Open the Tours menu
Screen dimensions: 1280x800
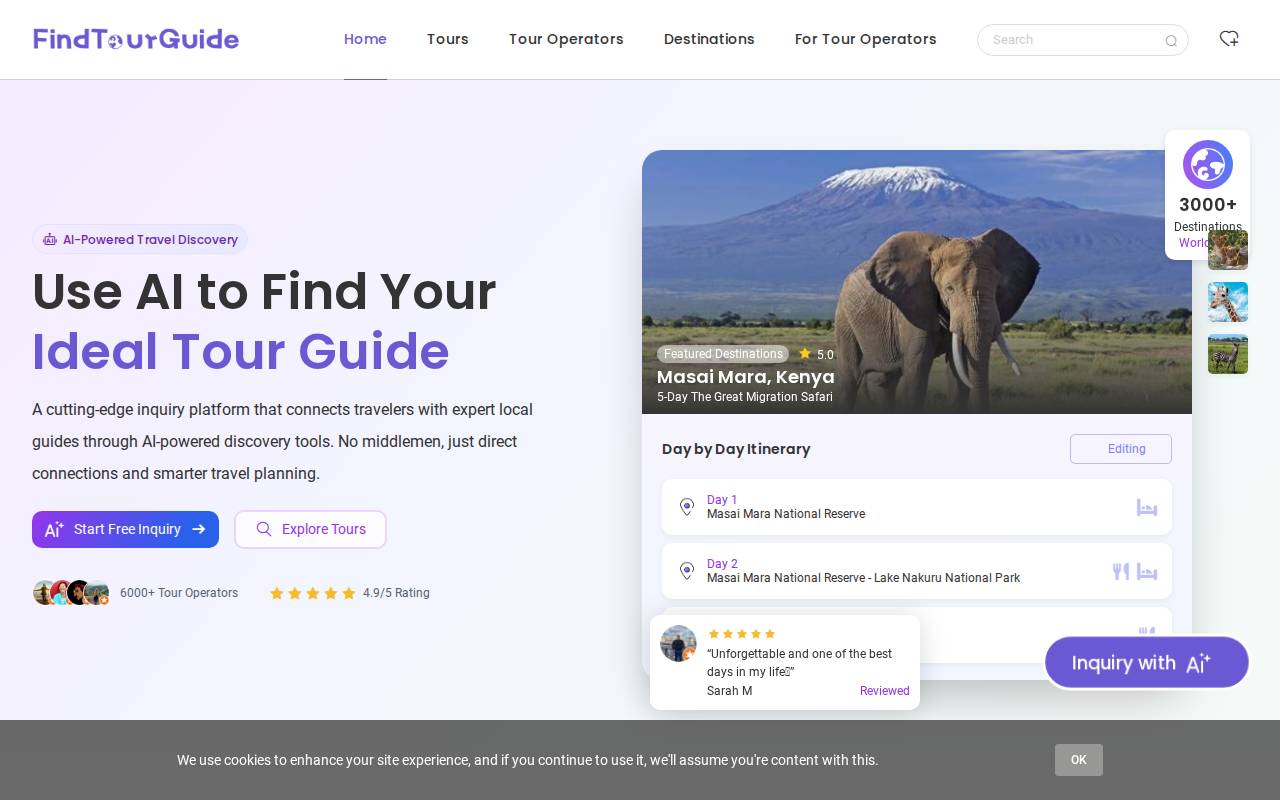click(447, 39)
